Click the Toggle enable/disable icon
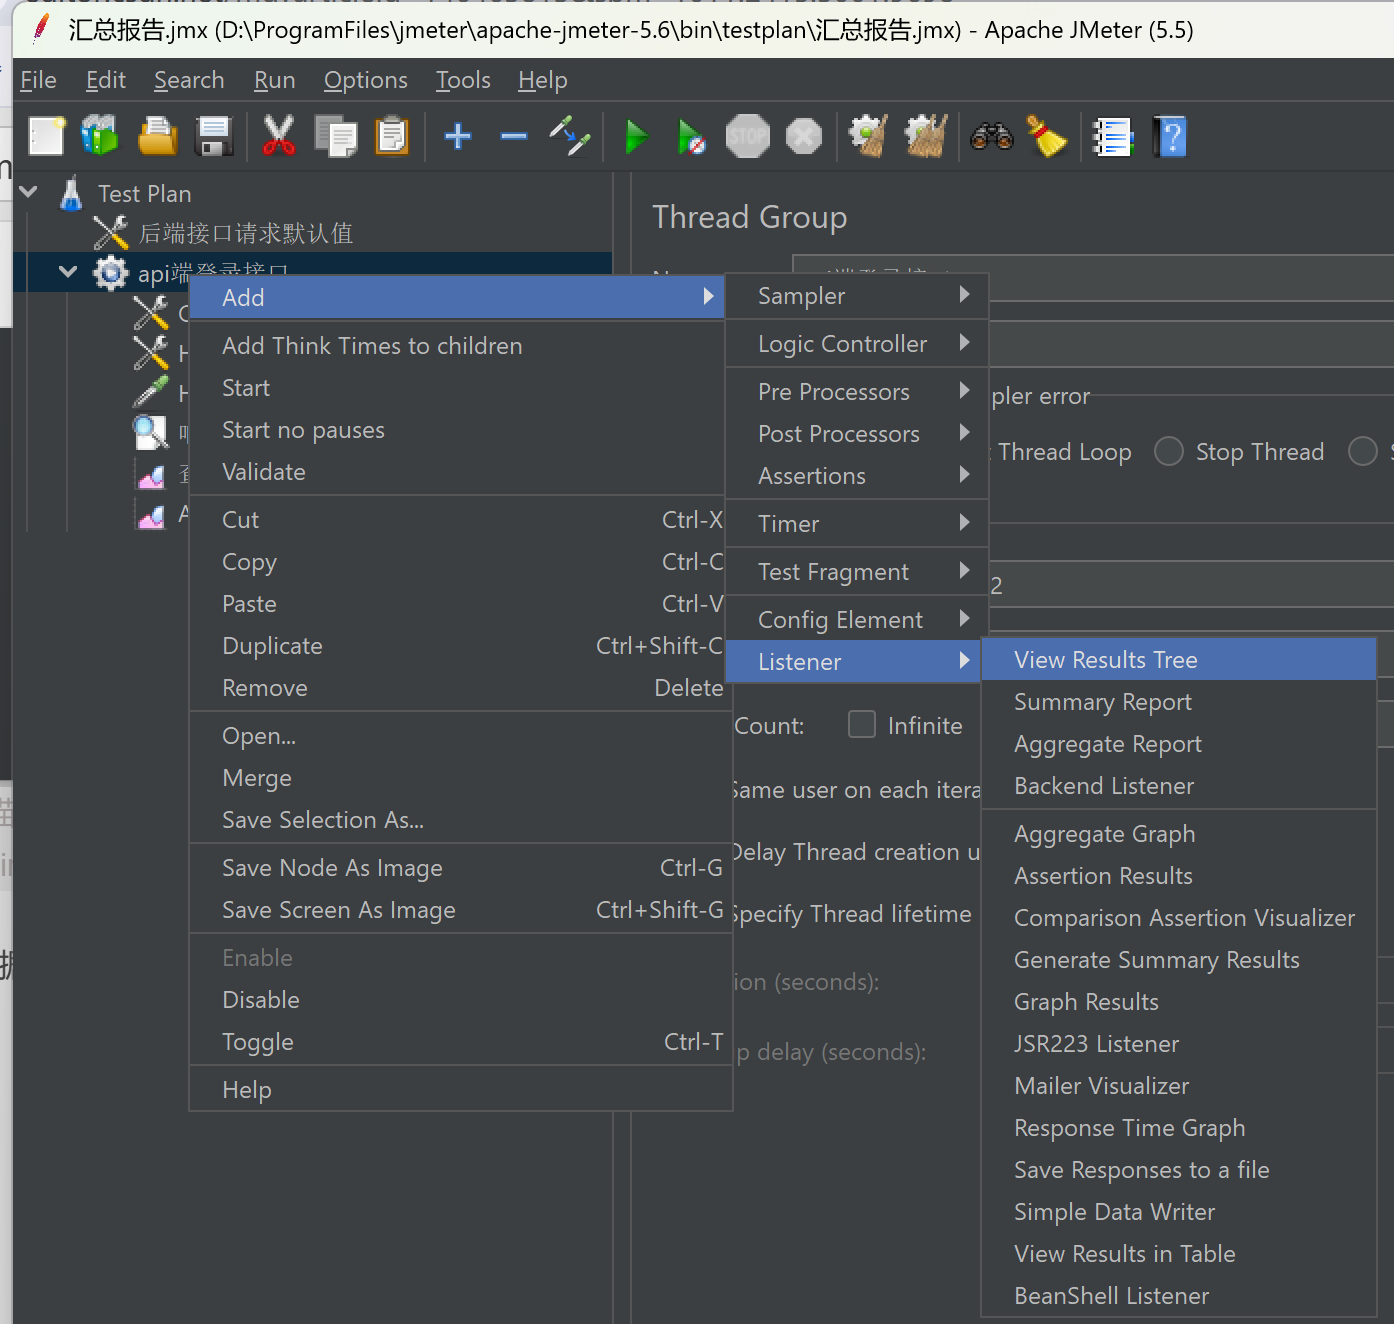This screenshot has width=1394, height=1324. 570,137
